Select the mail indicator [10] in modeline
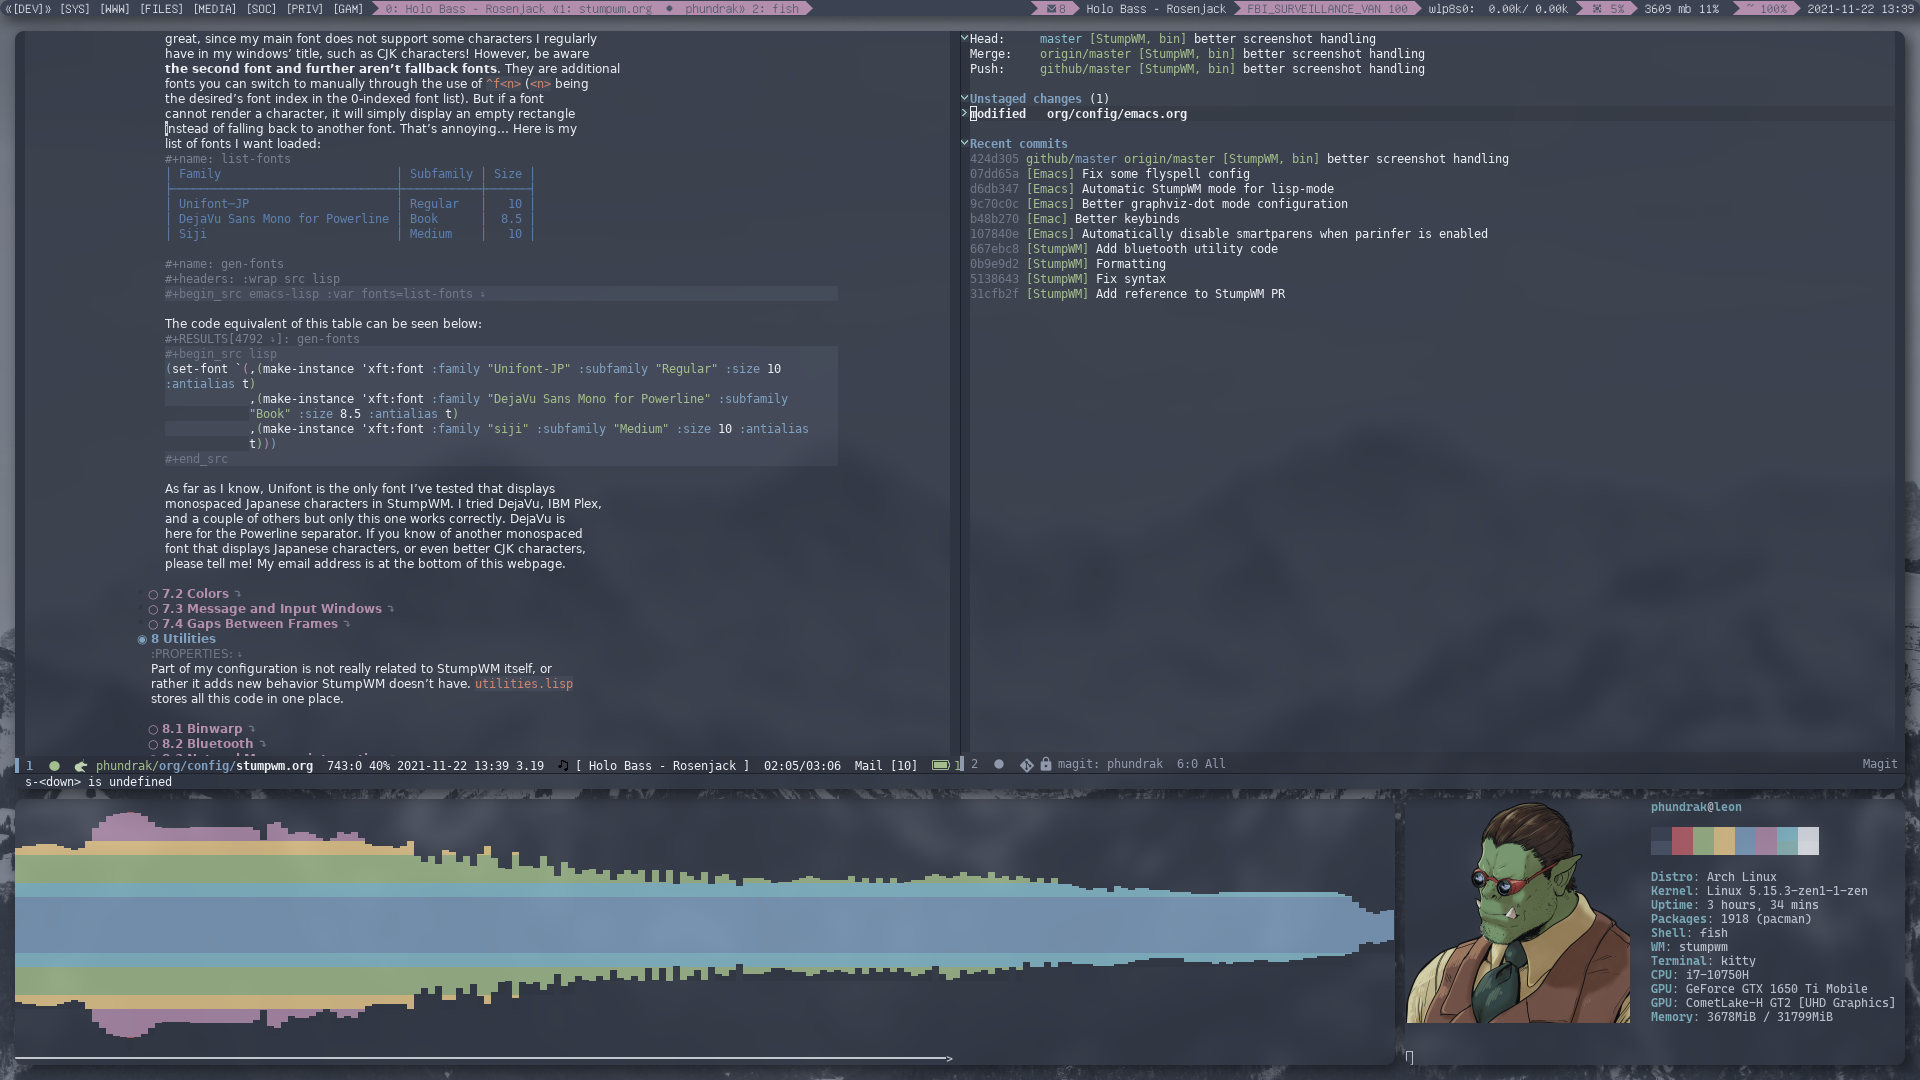 (x=887, y=764)
